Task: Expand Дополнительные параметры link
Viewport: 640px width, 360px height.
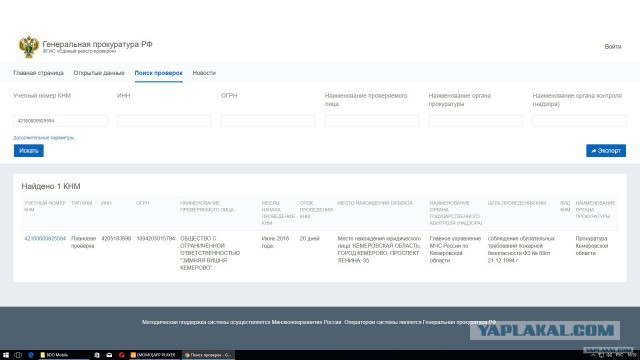Action: pos(45,138)
